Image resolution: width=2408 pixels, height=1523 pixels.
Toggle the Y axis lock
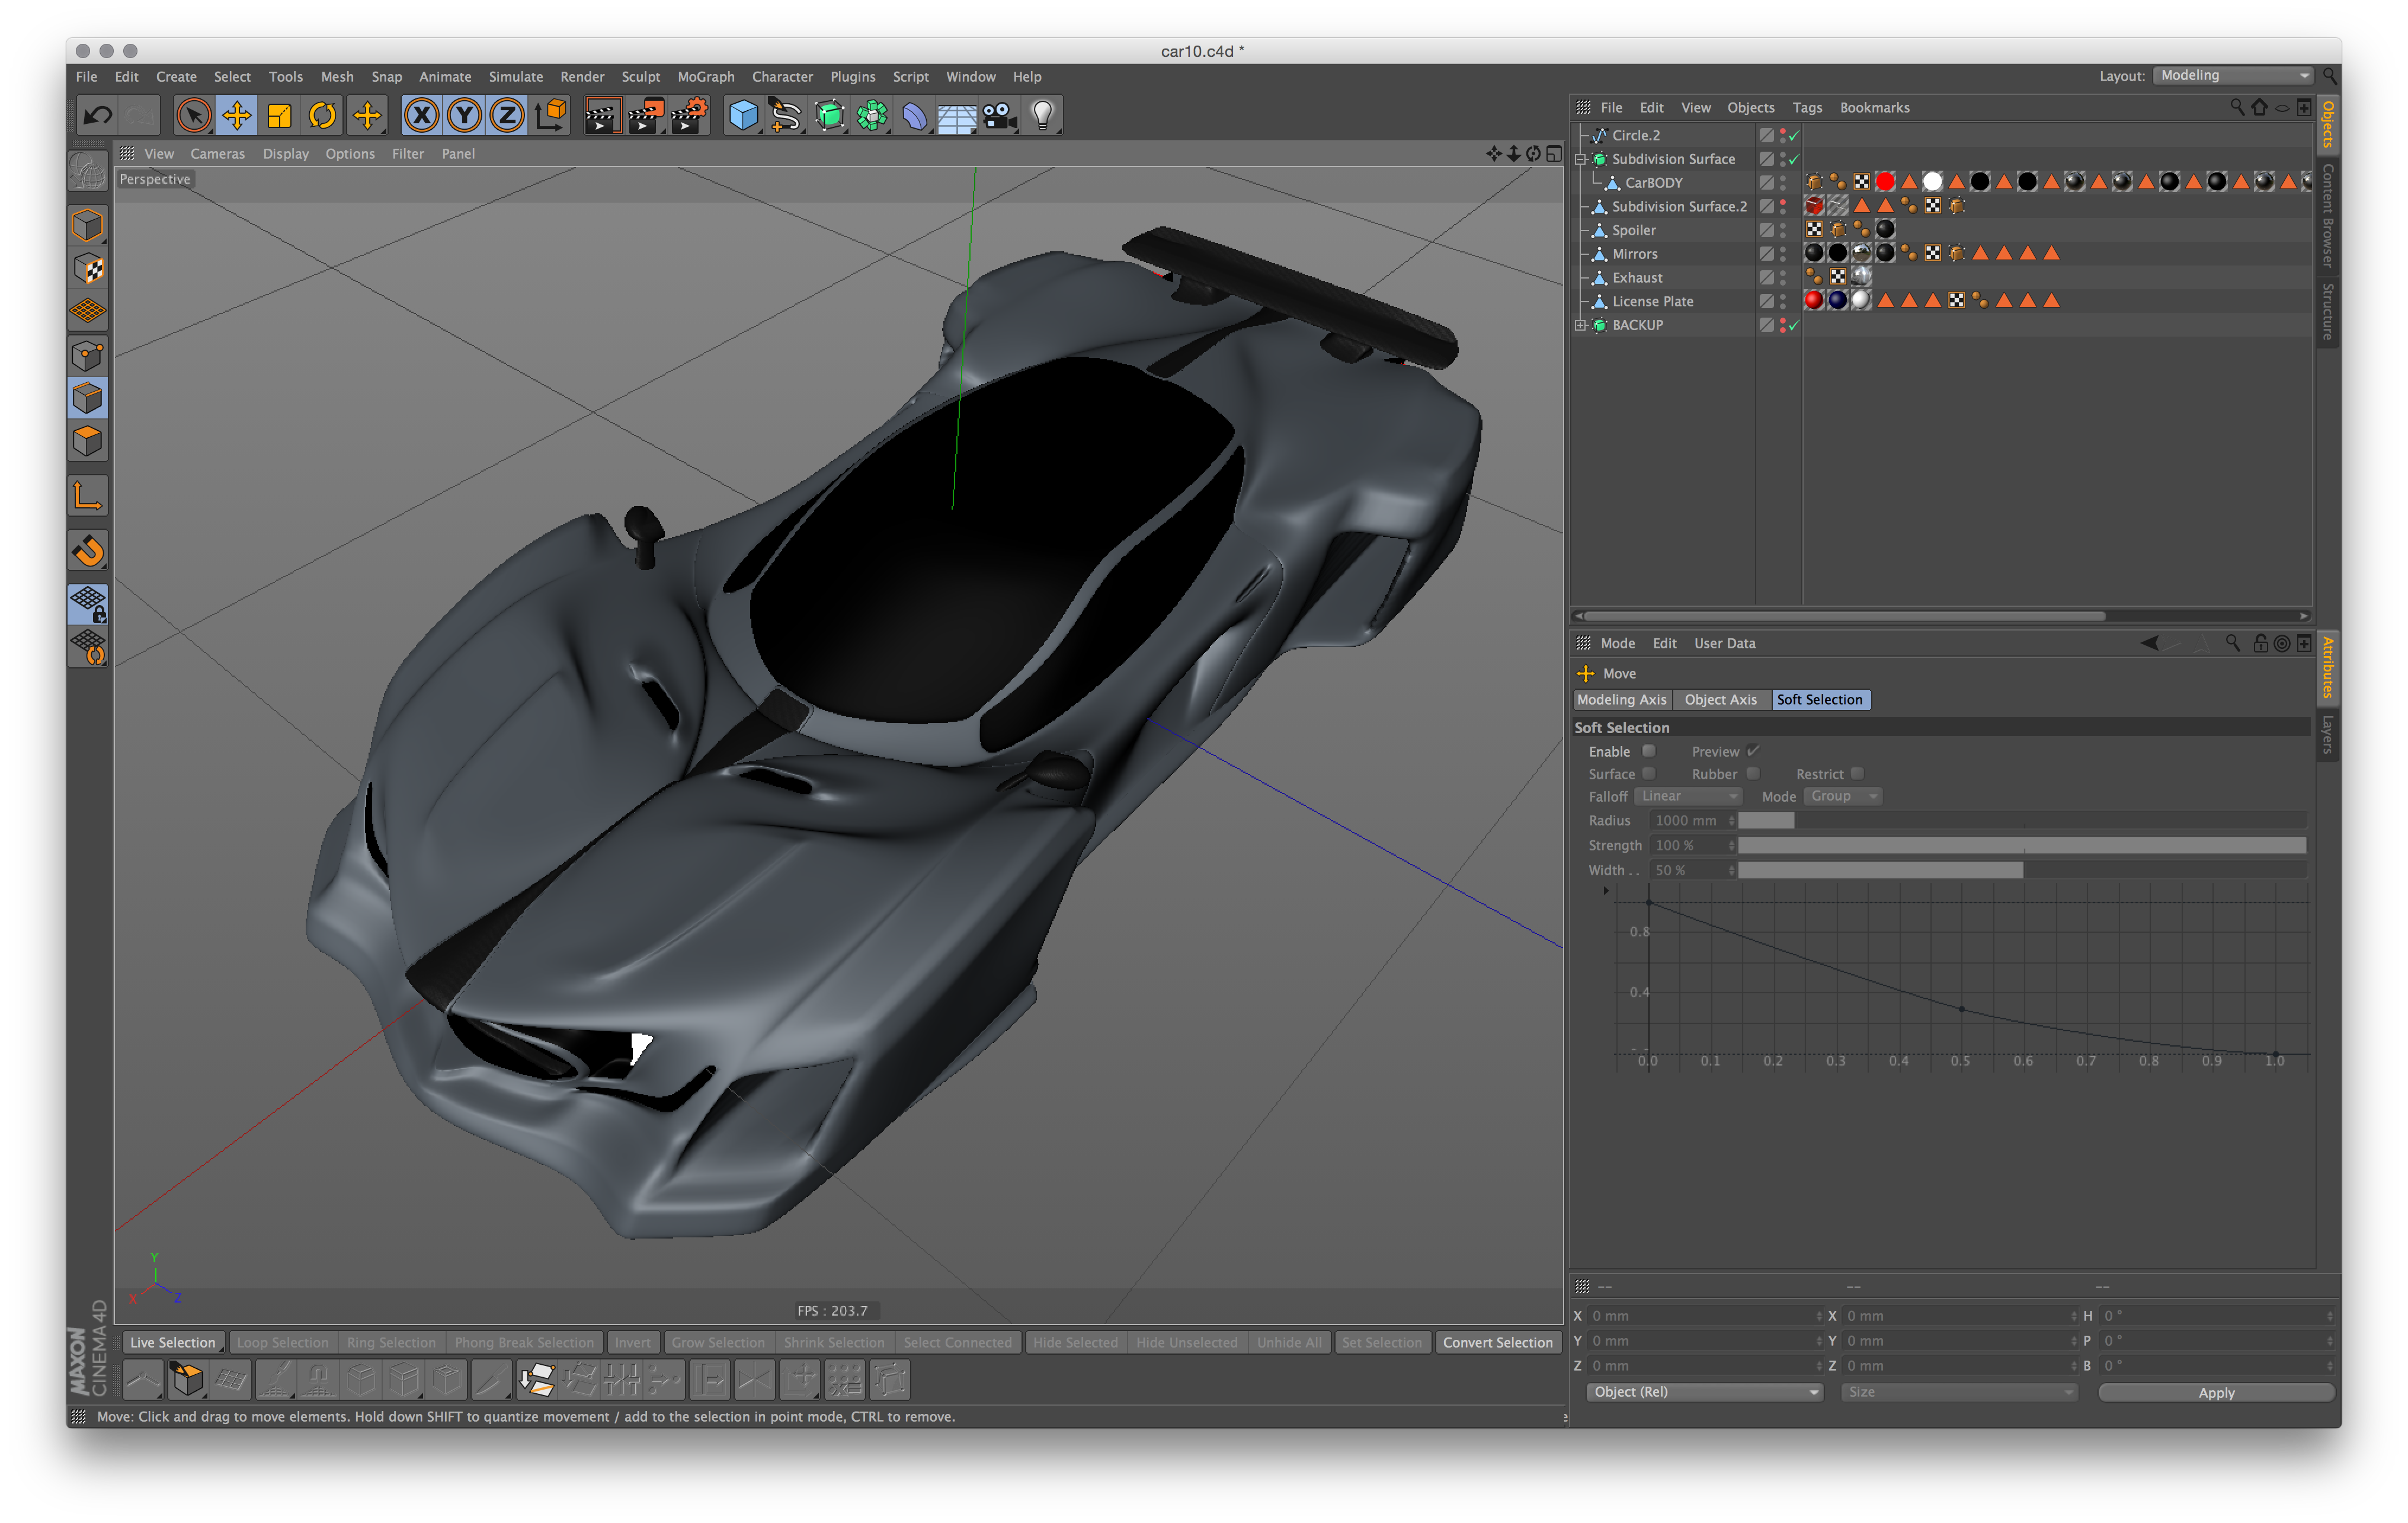pos(465,115)
